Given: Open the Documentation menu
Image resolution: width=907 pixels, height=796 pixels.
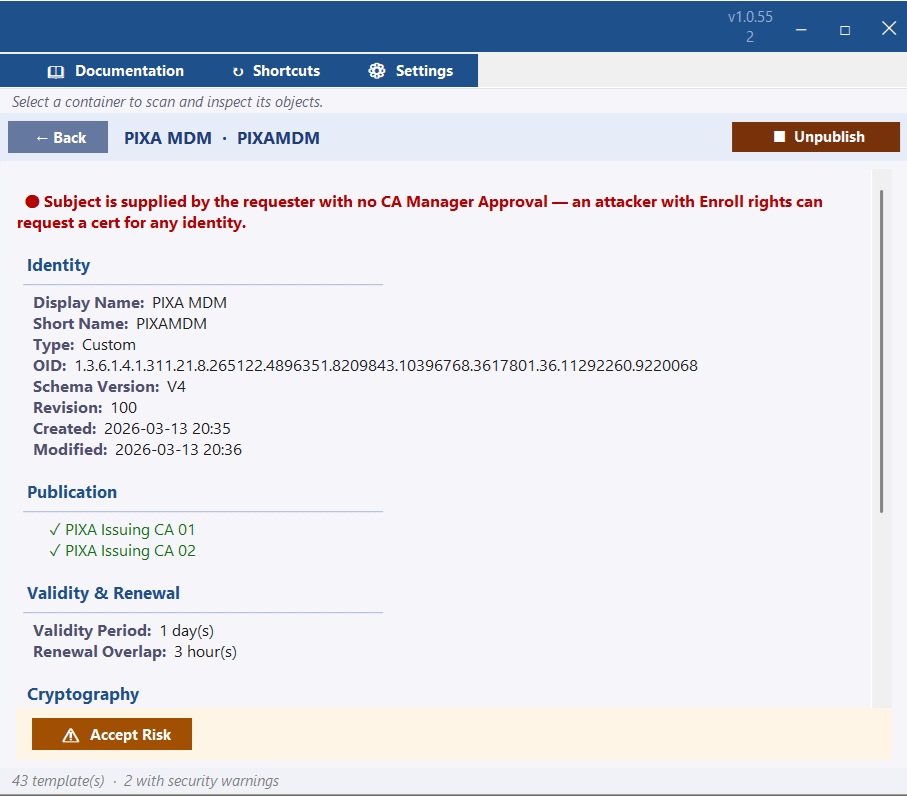Looking at the screenshot, I should click(116, 71).
